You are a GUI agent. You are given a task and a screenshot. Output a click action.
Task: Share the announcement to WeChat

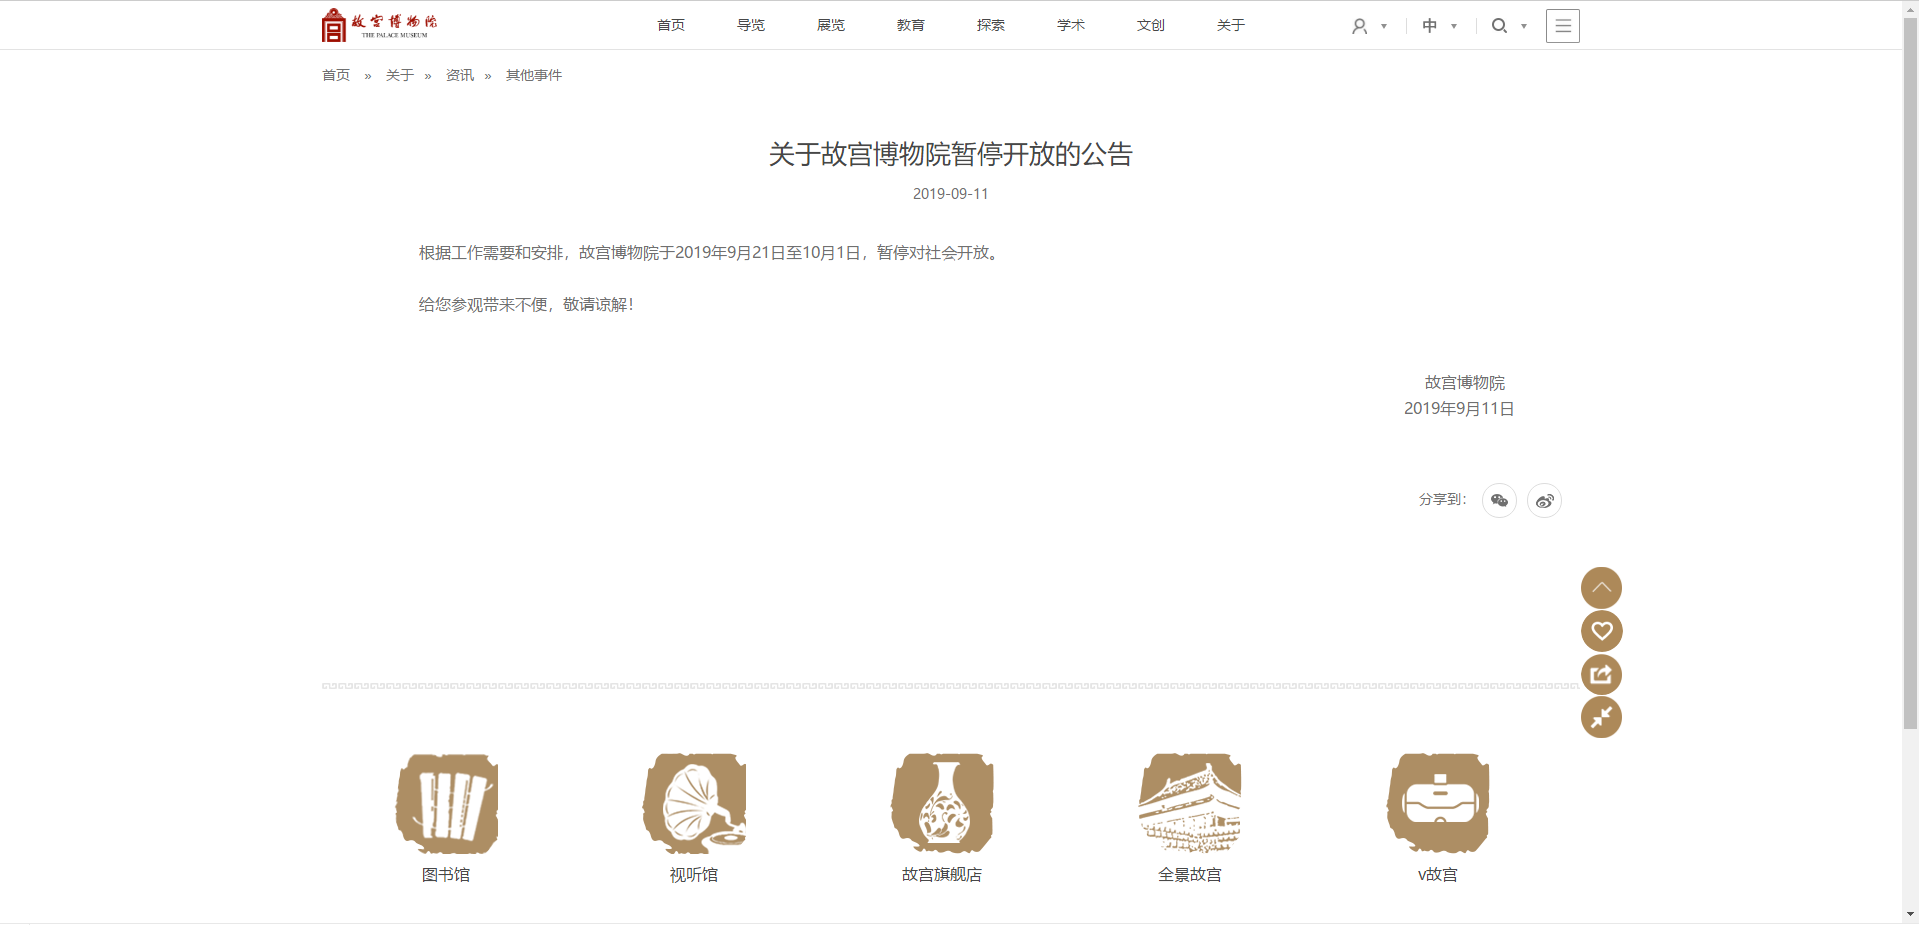pos(1499,500)
